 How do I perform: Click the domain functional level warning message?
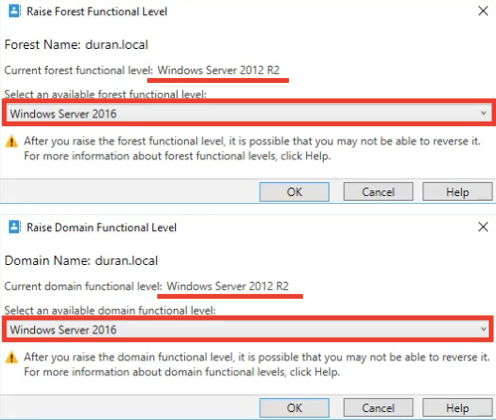point(257,364)
